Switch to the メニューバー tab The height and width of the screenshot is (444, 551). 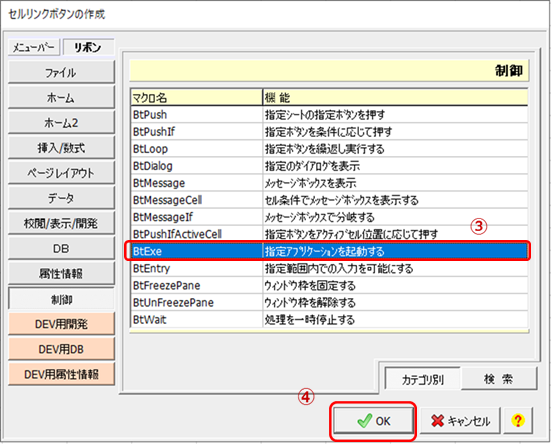[34, 47]
